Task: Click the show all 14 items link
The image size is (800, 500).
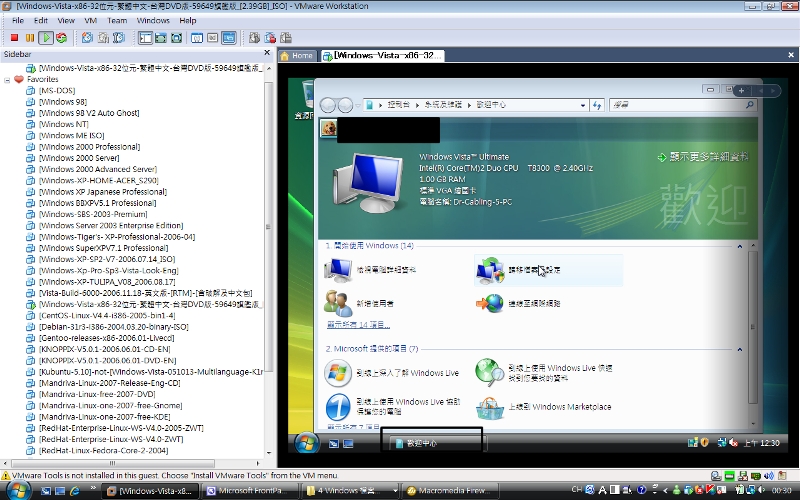Action: (x=358, y=325)
